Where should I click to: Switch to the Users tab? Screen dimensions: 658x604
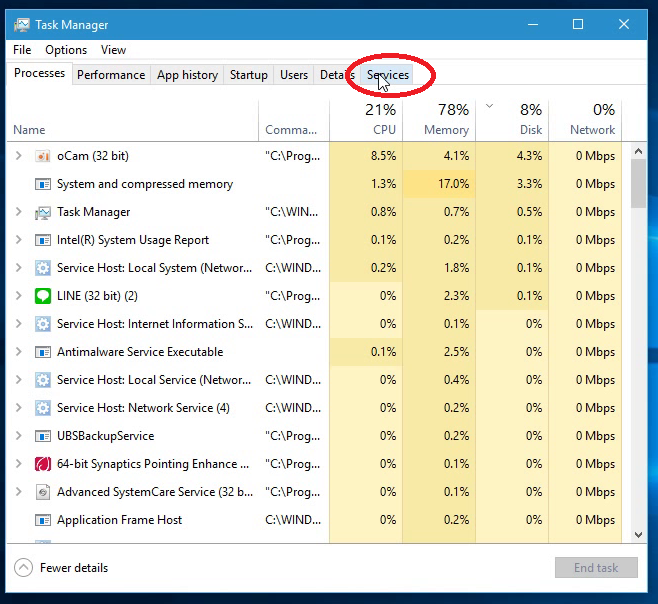294,75
